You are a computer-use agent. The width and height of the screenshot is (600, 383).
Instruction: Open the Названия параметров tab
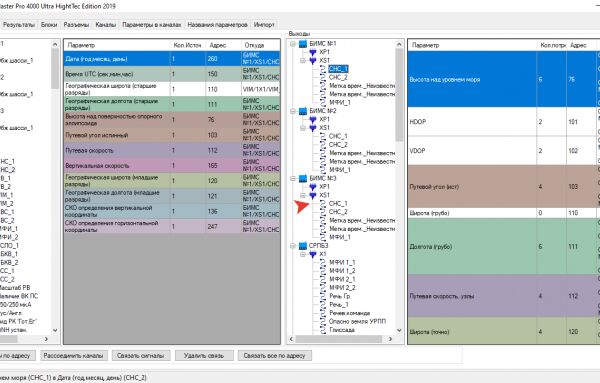pos(217,24)
